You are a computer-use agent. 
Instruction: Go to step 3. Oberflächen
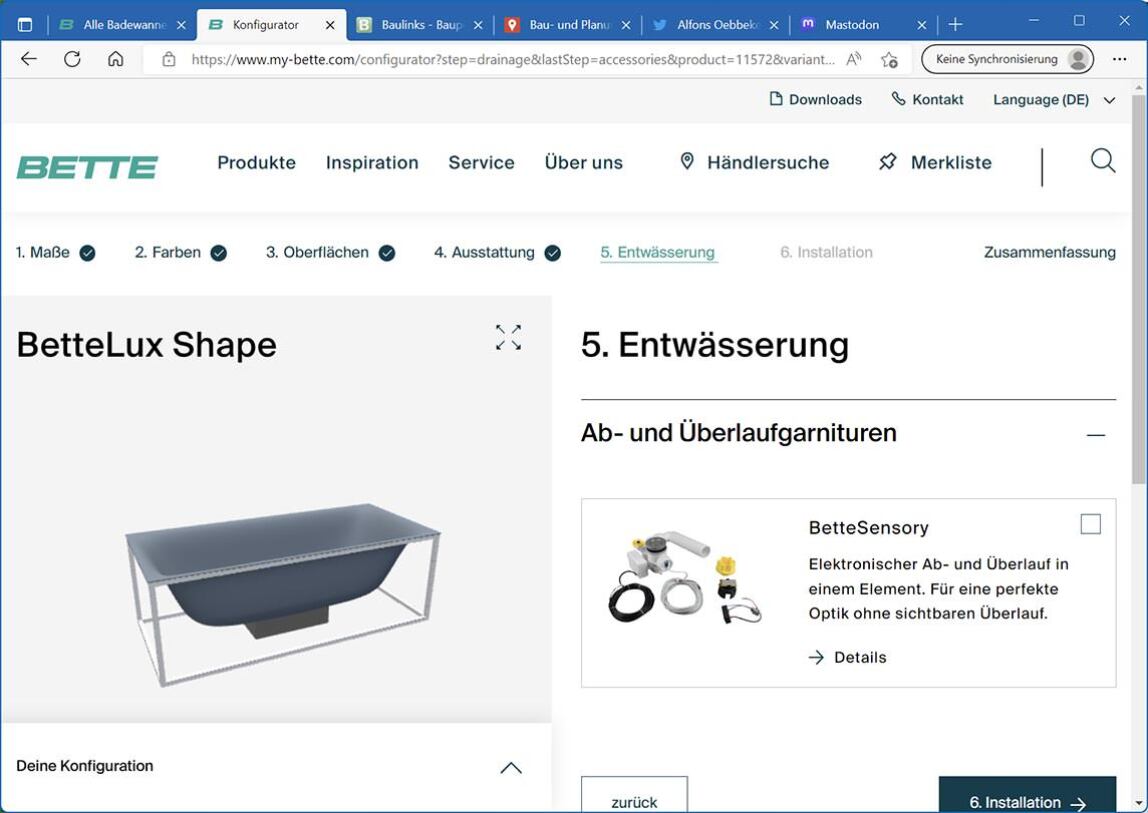317,253
